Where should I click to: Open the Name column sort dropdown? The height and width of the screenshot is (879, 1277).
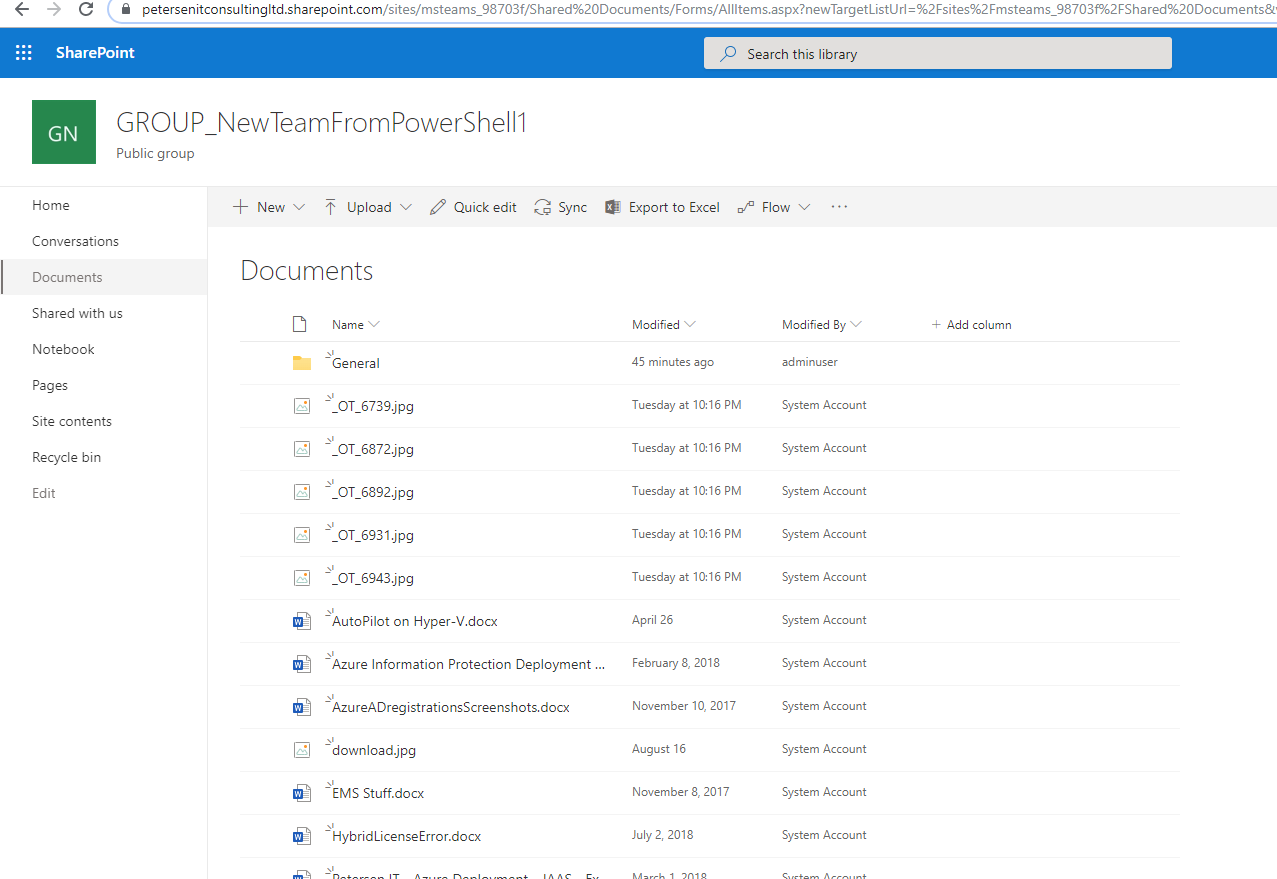374,324
